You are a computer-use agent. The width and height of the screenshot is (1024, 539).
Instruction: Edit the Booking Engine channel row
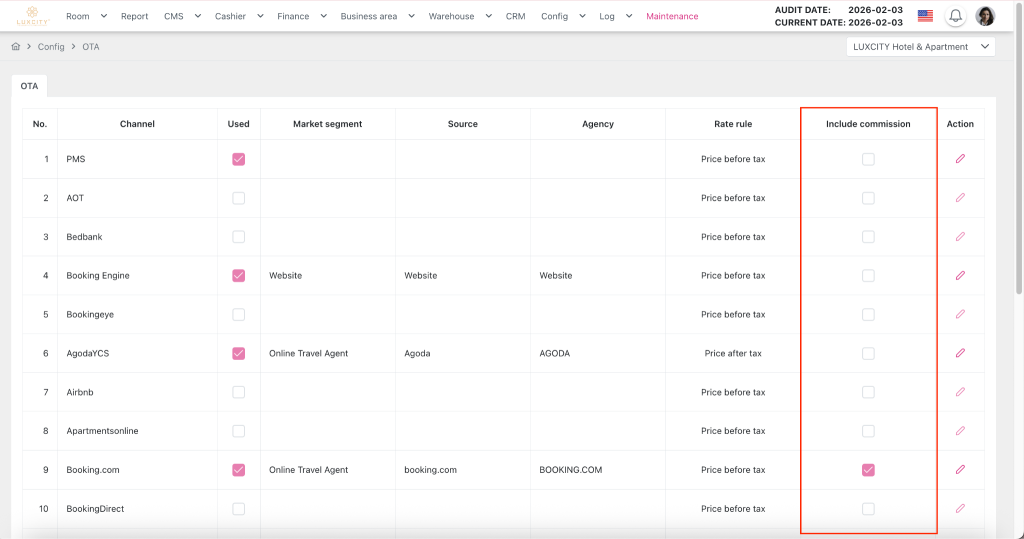pyautogui.click(x=960, y=276)
